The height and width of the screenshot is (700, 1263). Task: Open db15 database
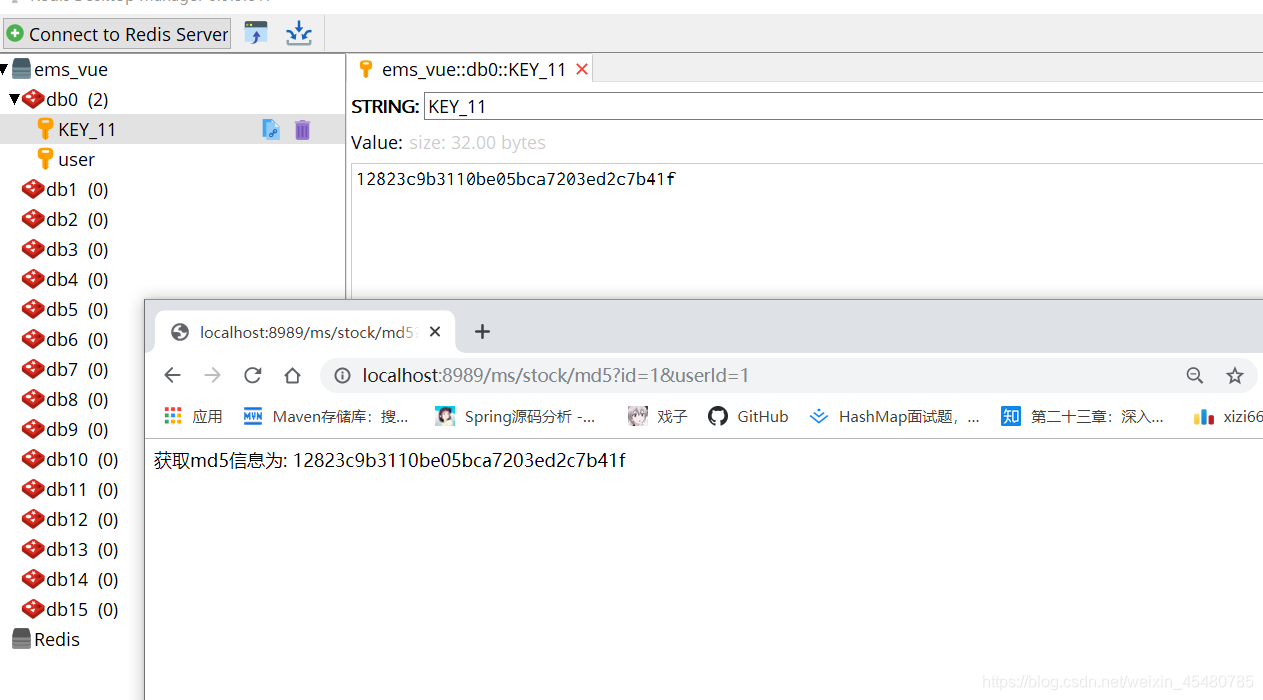click(x=70, y=609)
